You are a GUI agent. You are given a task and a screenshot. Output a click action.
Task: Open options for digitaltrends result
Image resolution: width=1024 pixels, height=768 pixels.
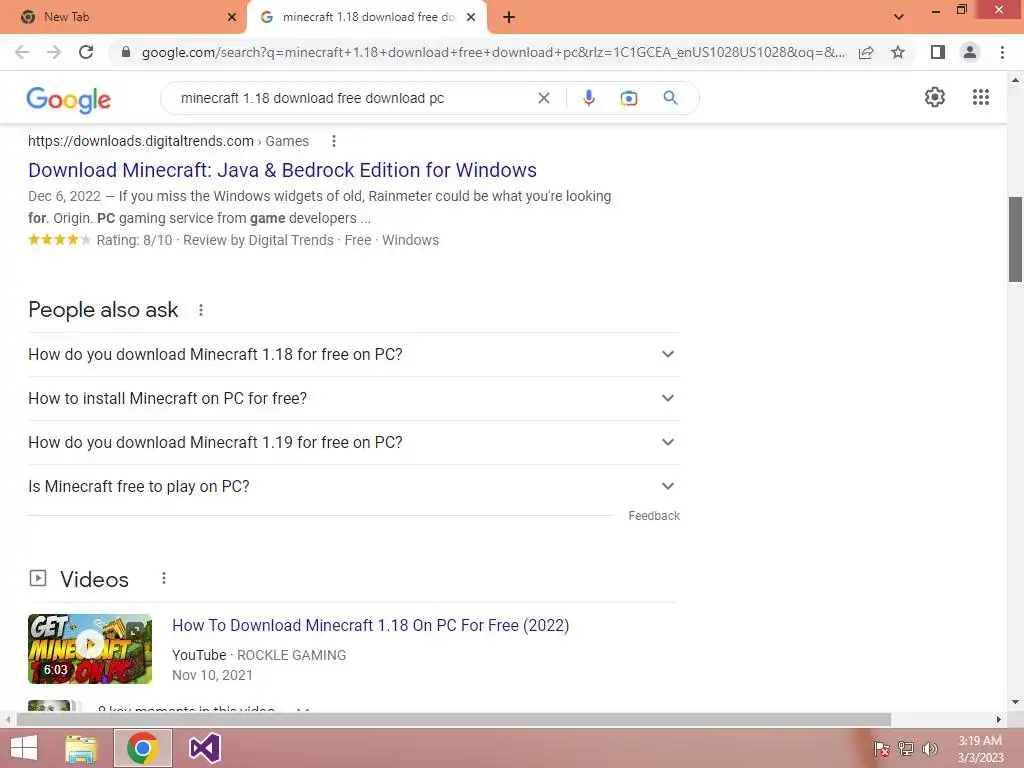(334, 141)
